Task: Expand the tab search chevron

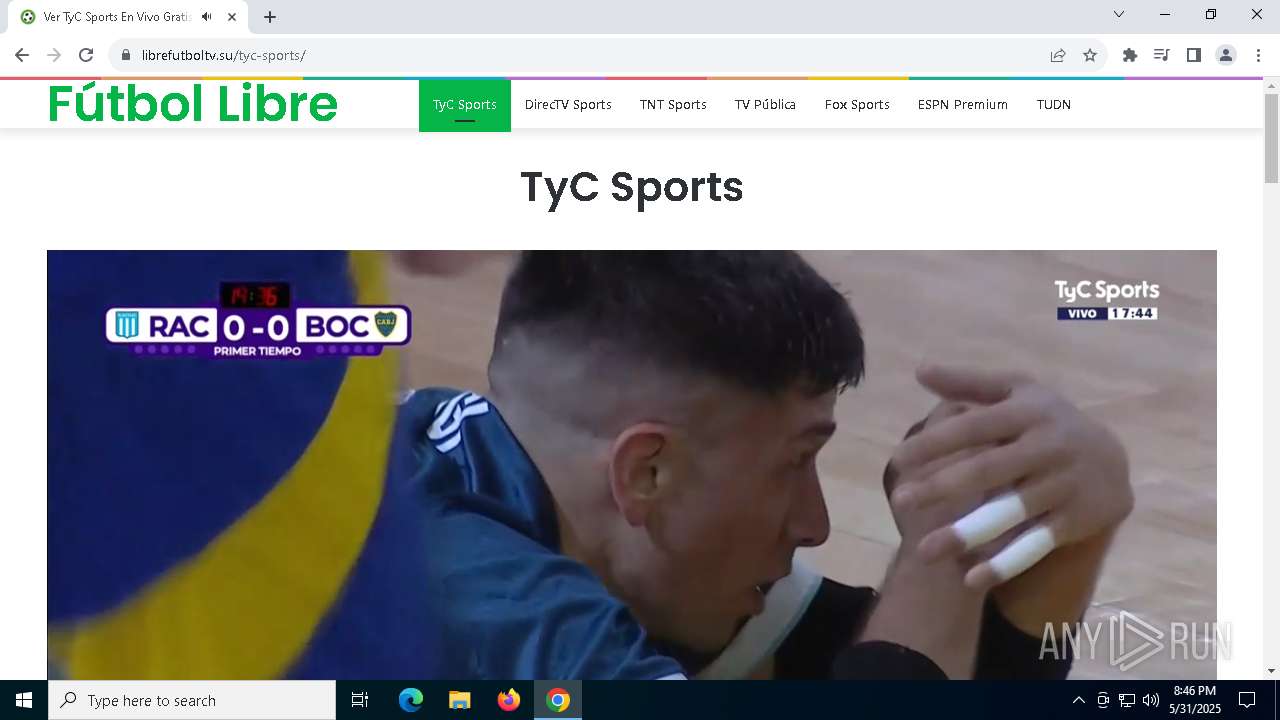Action: 1119,14
